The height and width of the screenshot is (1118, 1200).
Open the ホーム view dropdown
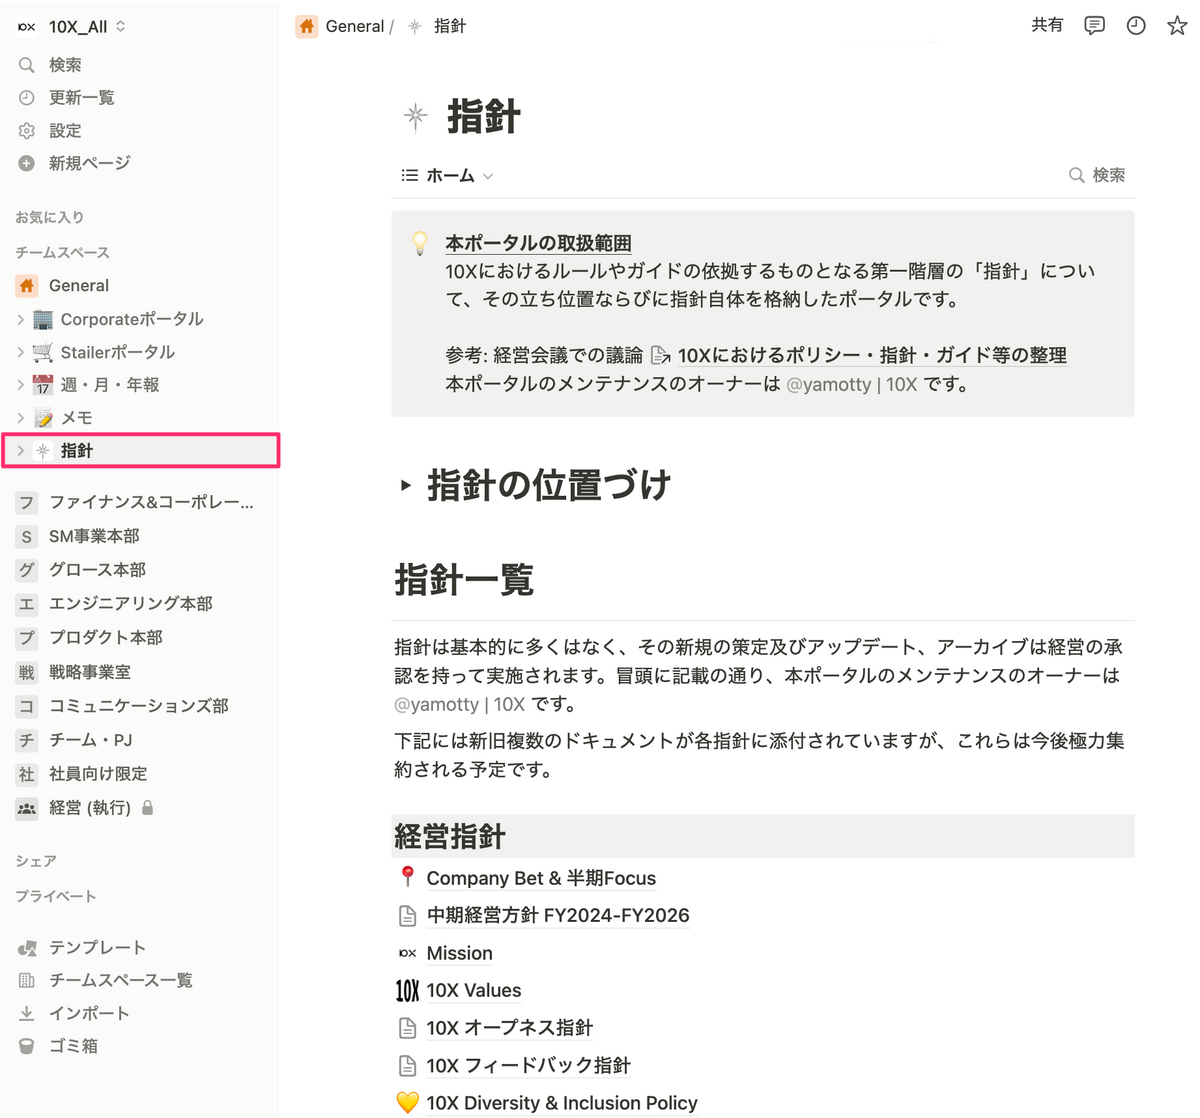coord(448,175)
